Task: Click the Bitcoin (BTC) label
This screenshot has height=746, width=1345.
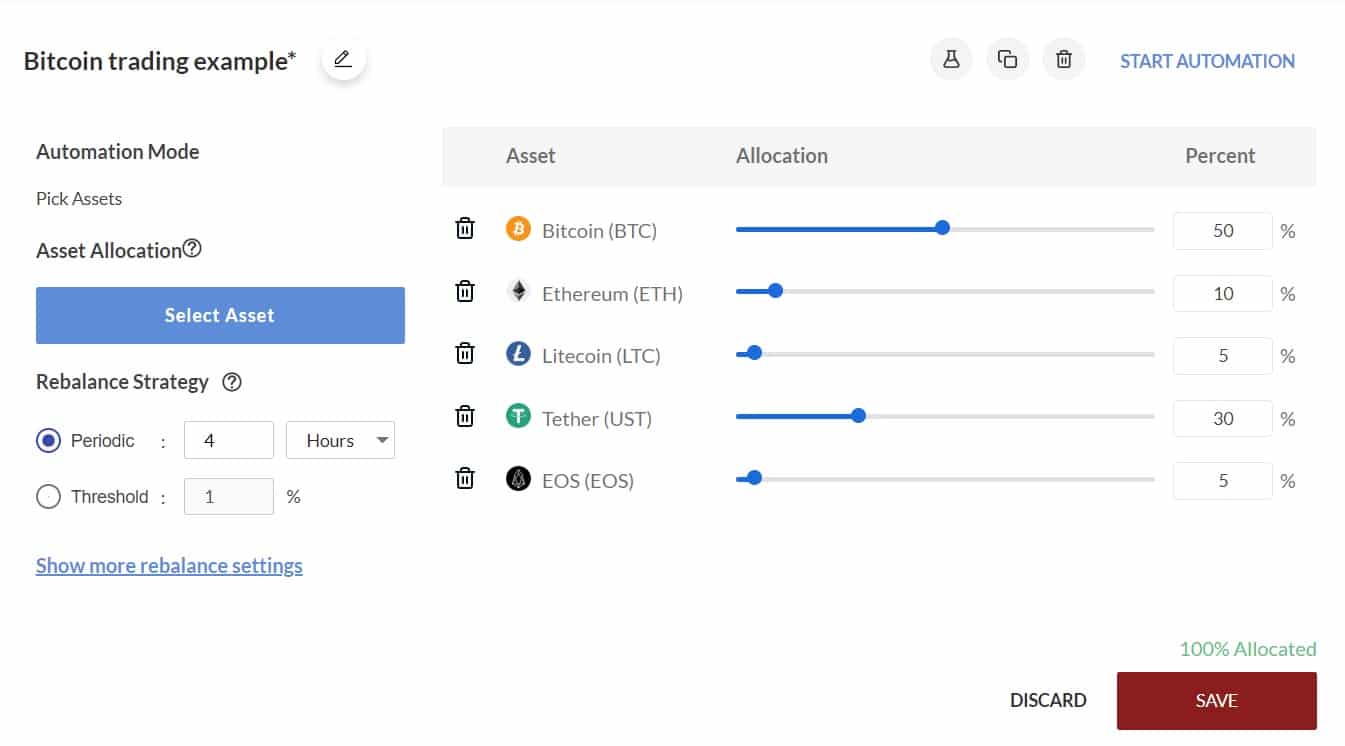Action: point(599,231)
